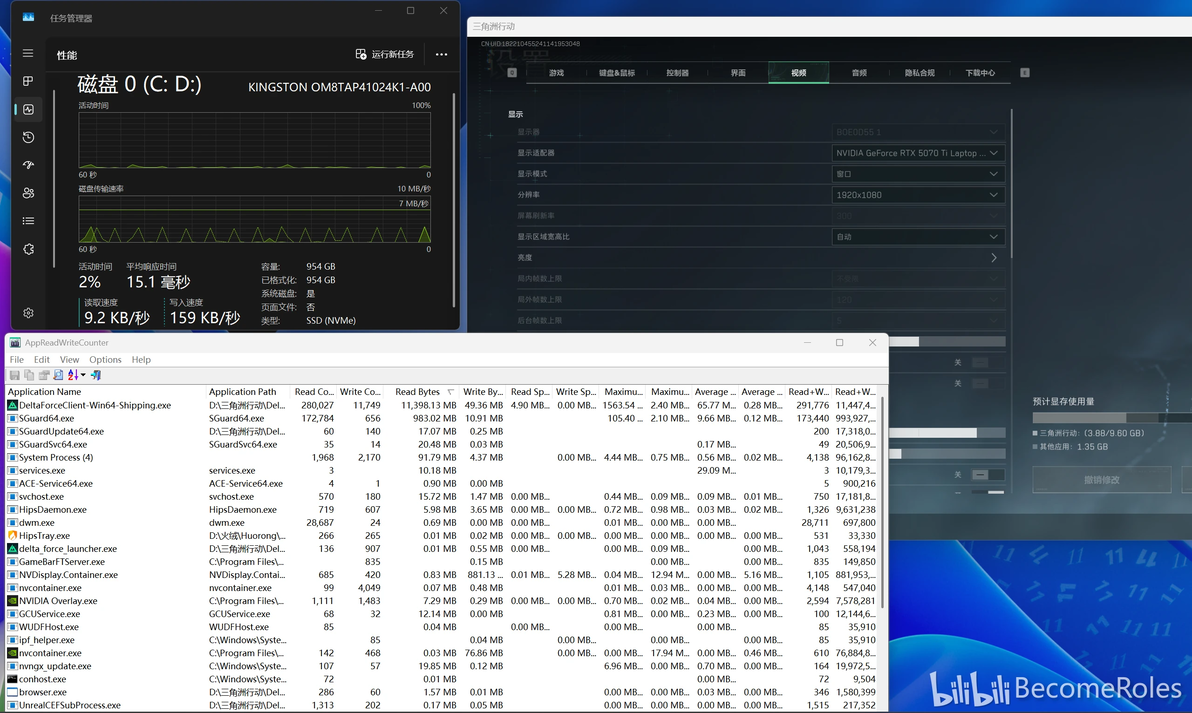Open App history icon in Task Manager
Viewport: 1192px width, 713px height.
(x=28, y=138)
